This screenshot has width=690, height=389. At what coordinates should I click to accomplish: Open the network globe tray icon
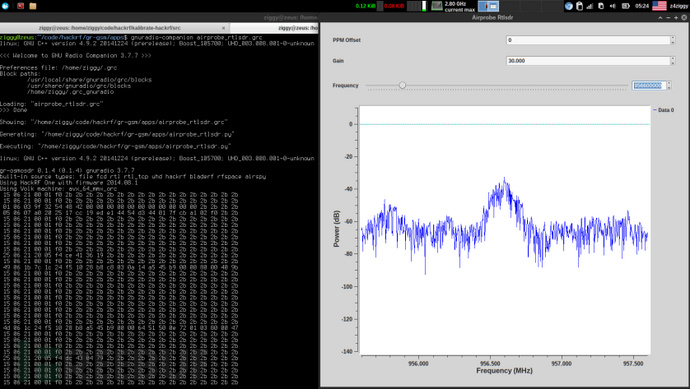pos(569,6)
